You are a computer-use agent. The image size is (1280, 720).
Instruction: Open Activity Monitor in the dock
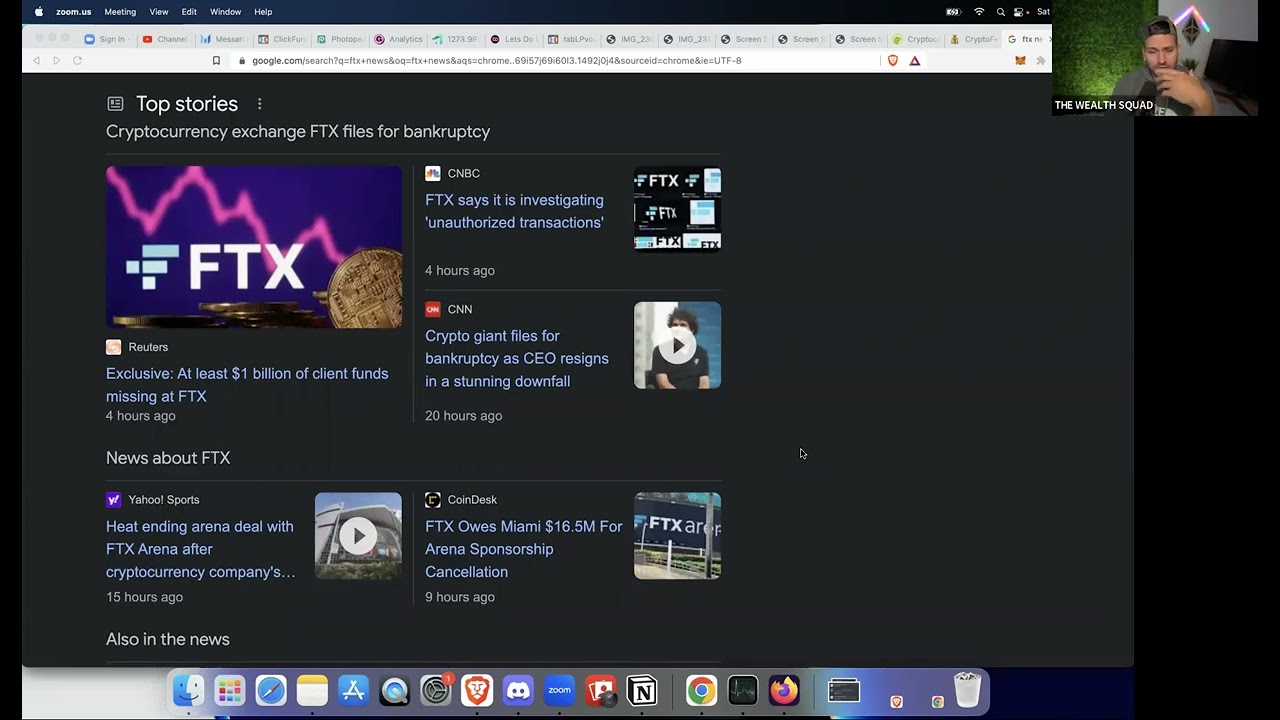click(x=743, y=691)
